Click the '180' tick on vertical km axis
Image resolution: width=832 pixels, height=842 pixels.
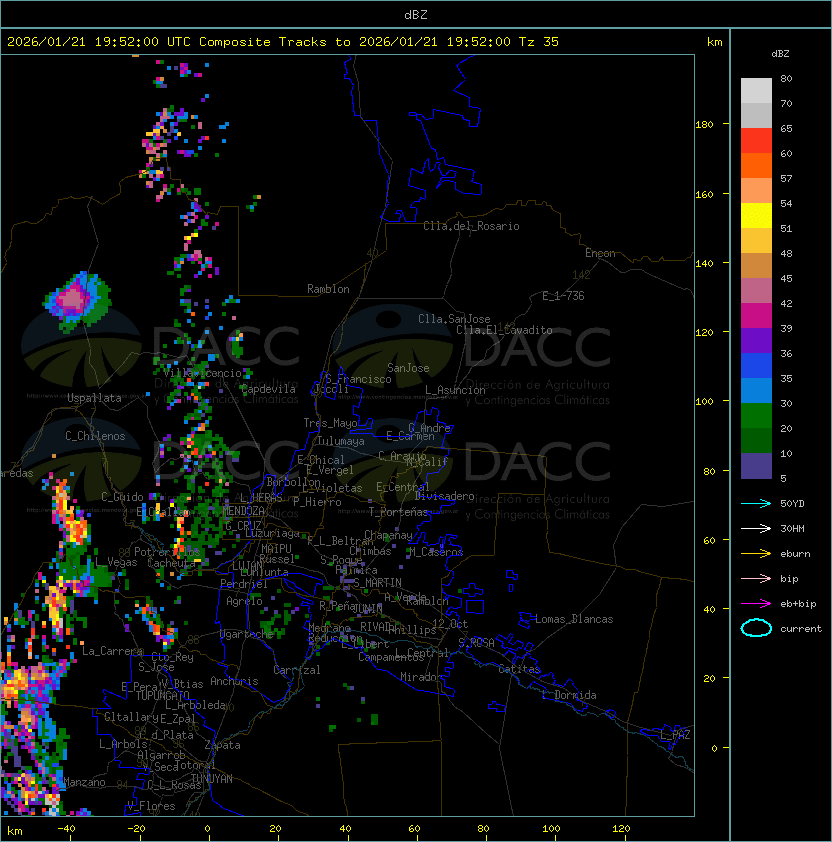pyautogui.click(x=704, y=125)
